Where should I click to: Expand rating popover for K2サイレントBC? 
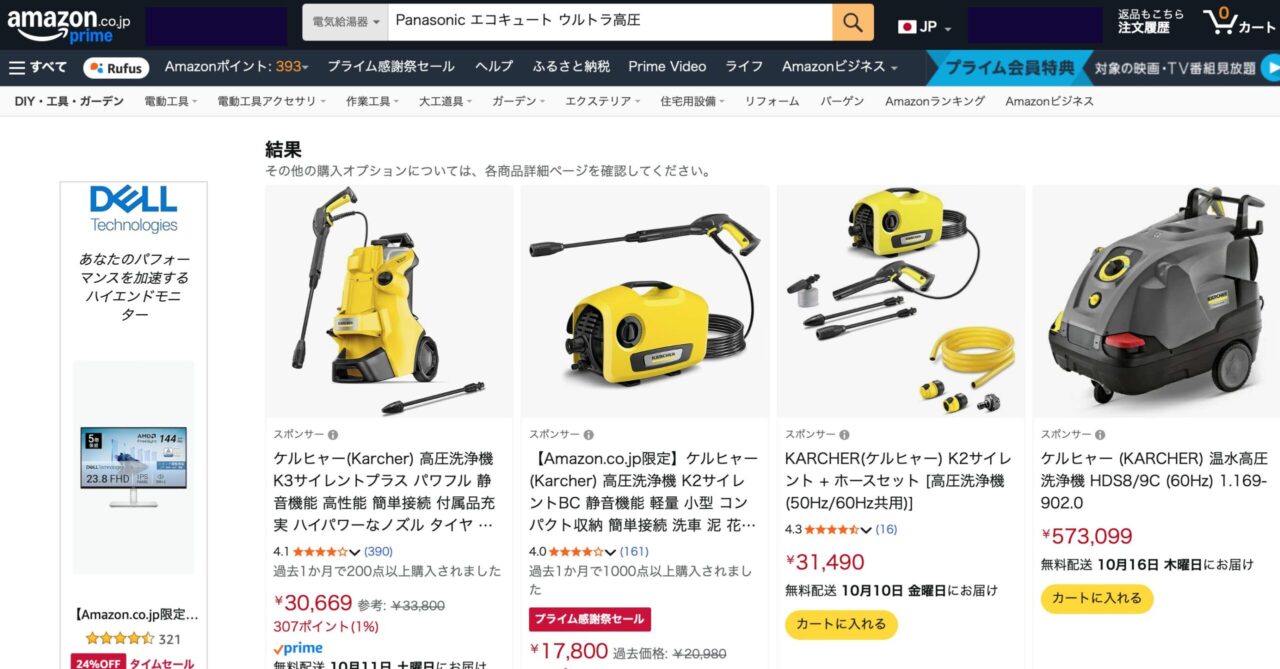click(x=610, y=552)
